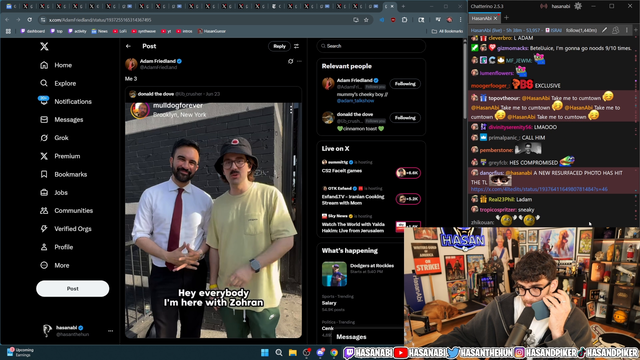The width and height of the screenshot is (640, 360).
Task: Open Chatterino settings gear
Action: coord(578,6)
